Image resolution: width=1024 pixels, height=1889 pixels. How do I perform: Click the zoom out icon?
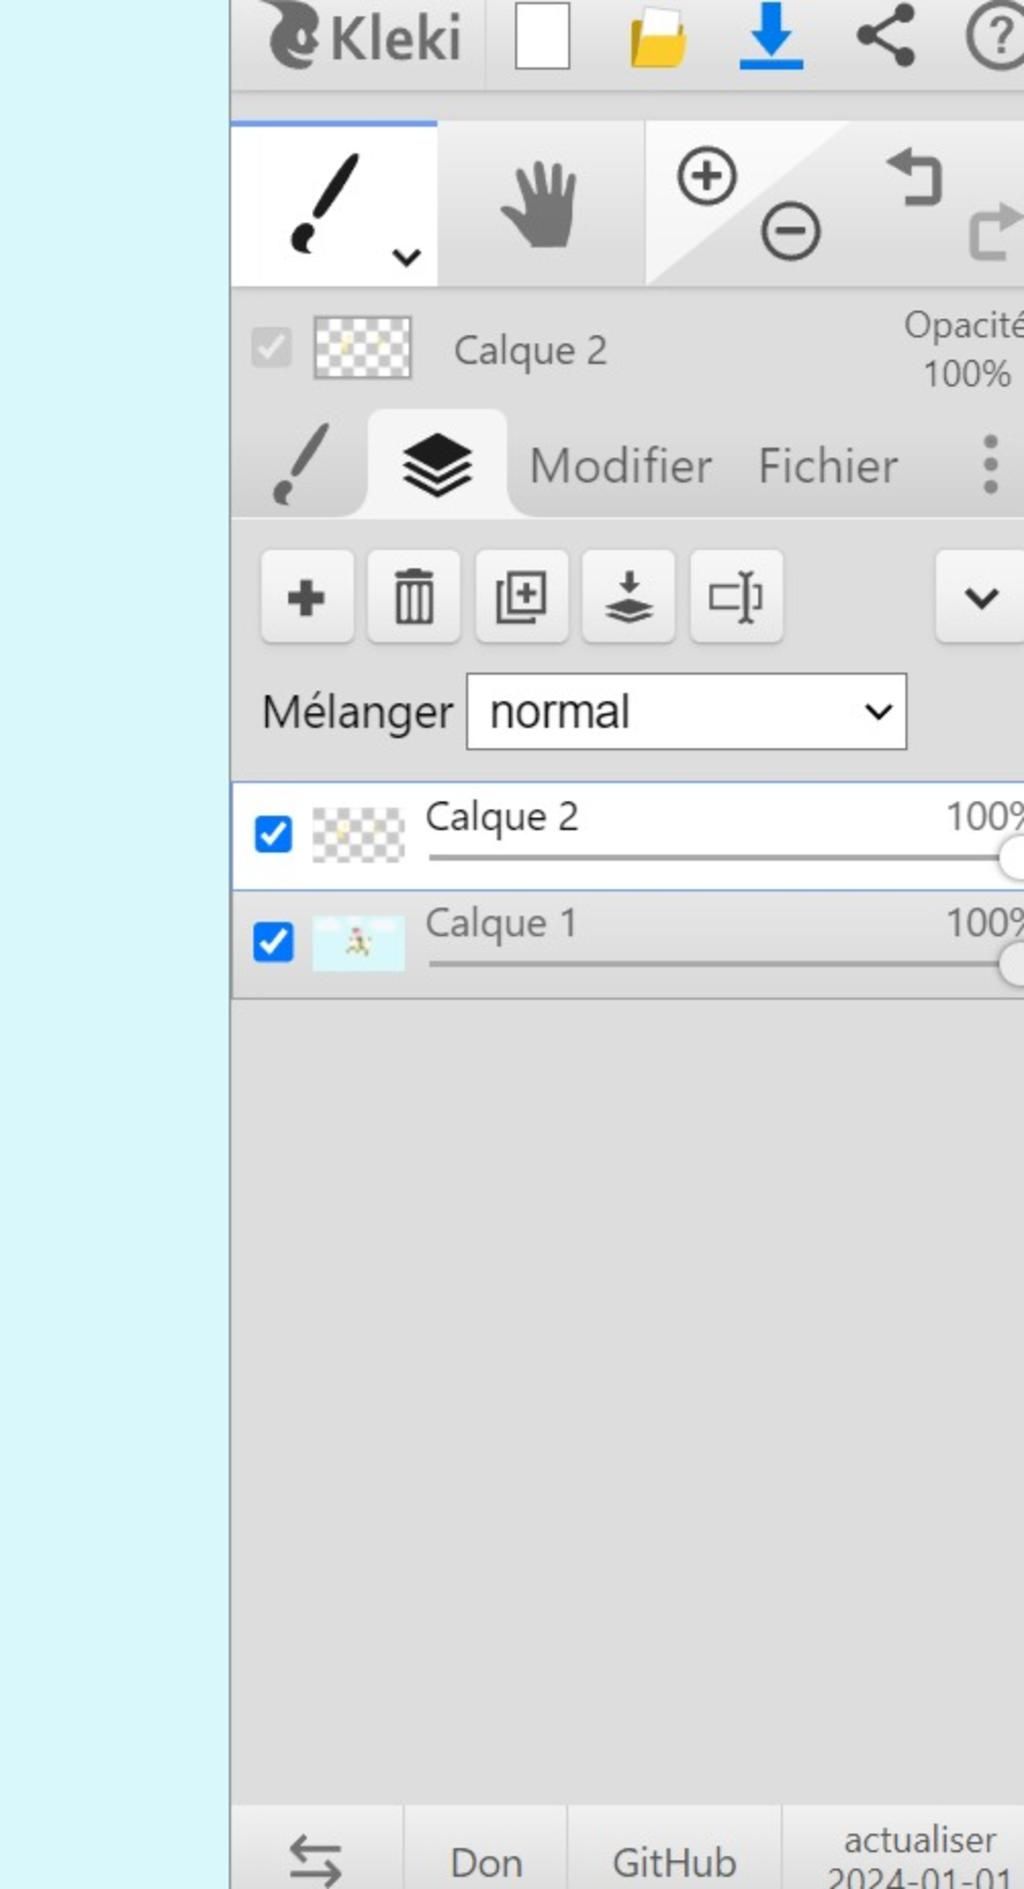click(790, 232)
